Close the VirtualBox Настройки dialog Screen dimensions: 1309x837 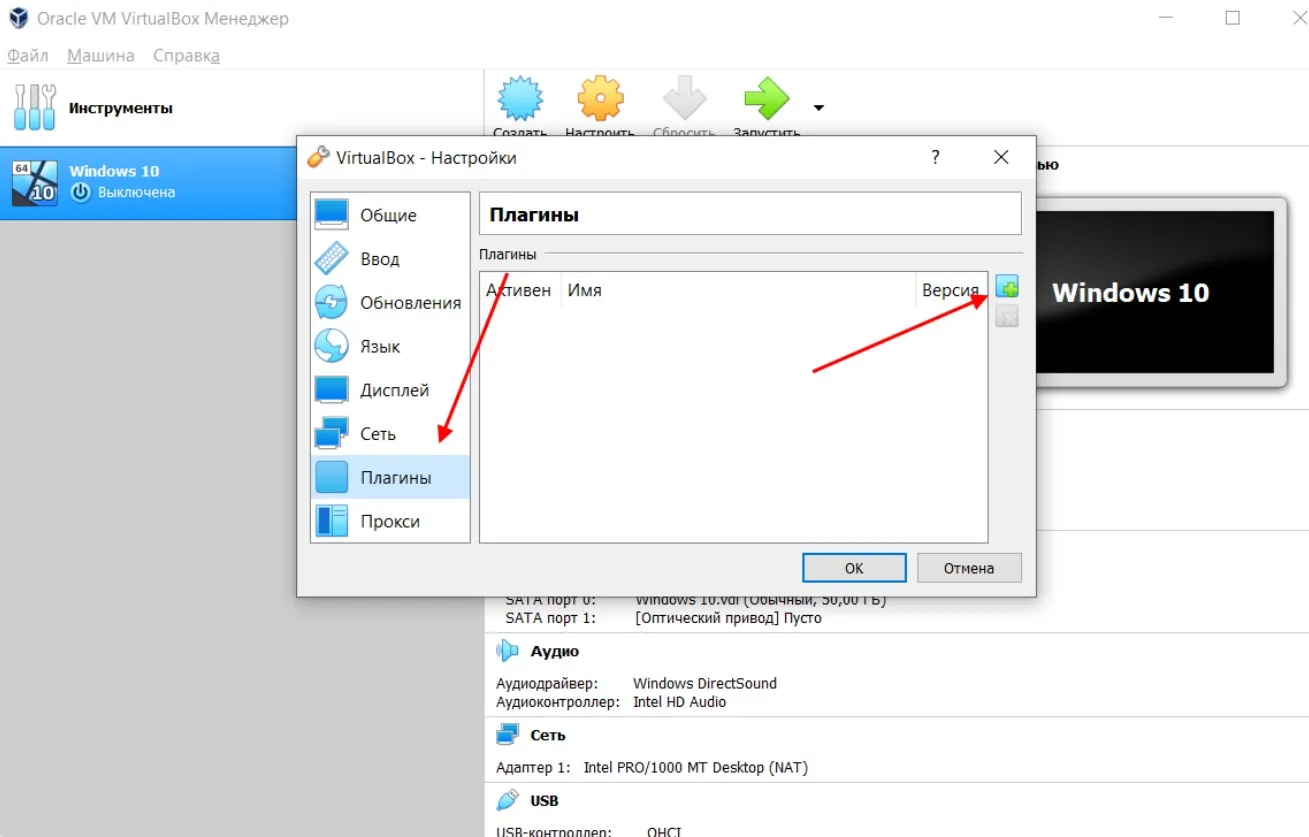[x=1001, y=157]
